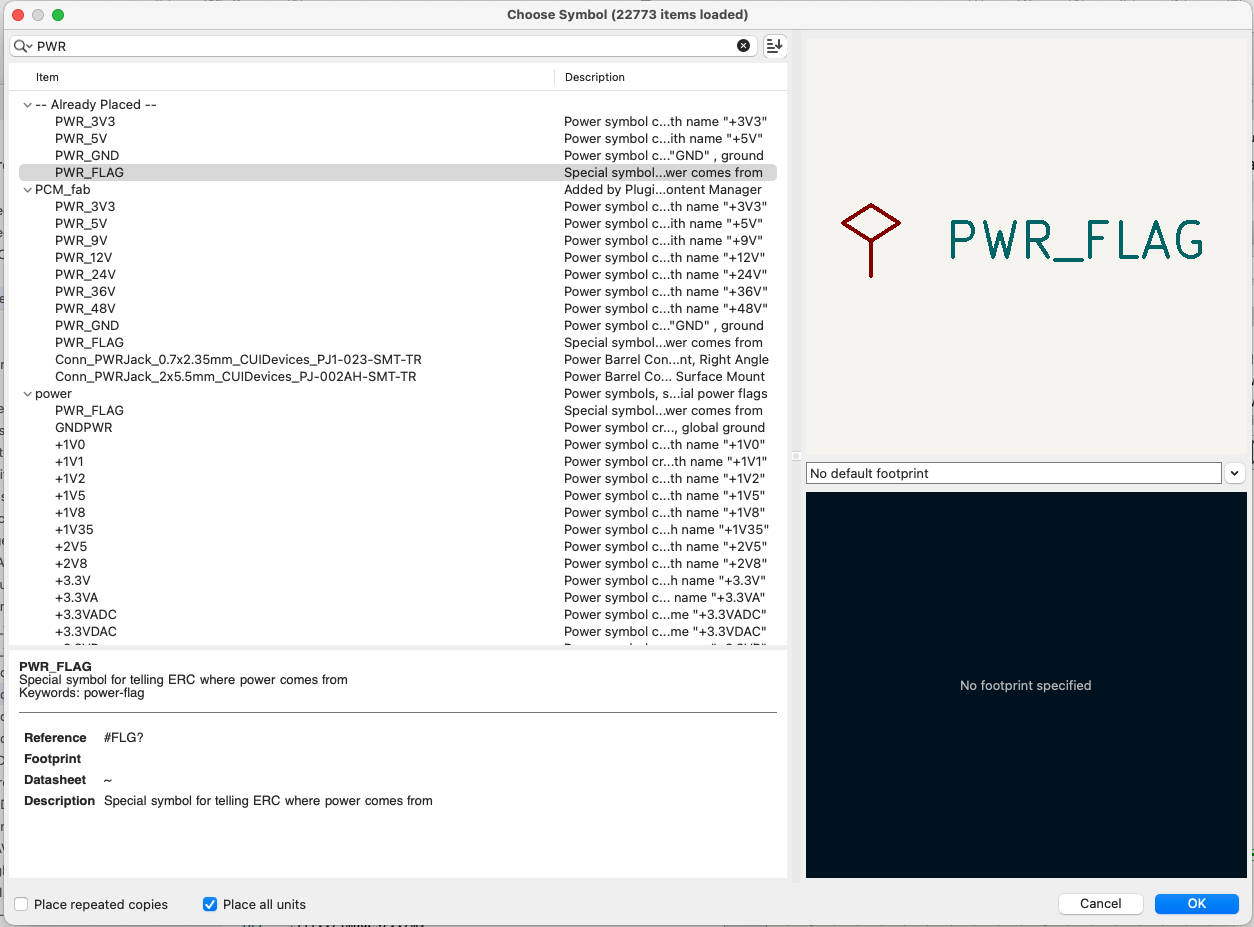Image resolution: width=1254 pixels, height=927 pixels.
Task: Click the sort order icon button
Action: [775, 46]
